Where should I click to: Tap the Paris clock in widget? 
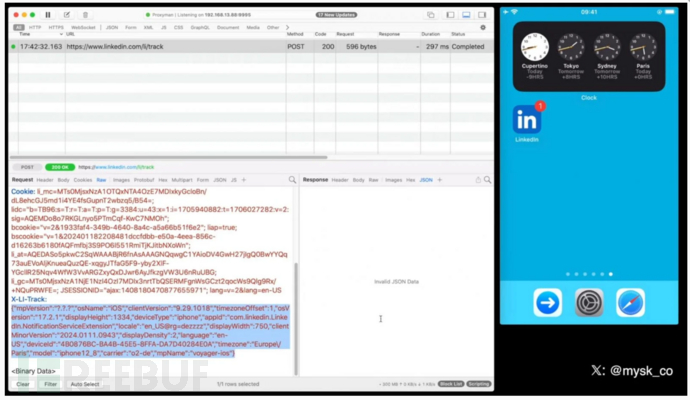(x=643, y=47)
